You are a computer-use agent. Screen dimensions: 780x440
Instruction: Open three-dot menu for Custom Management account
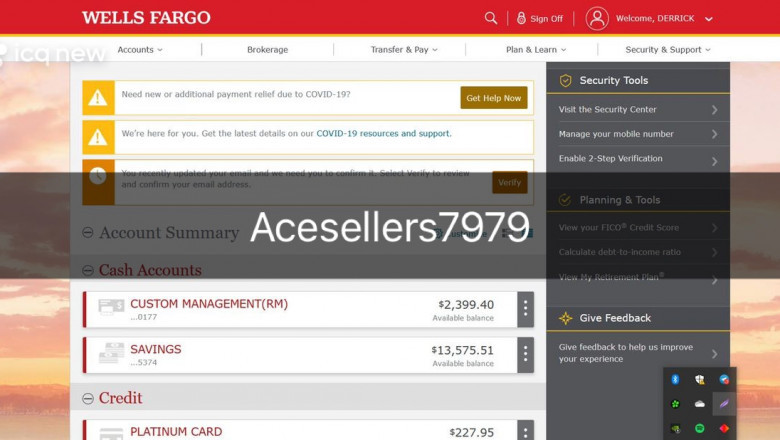525,309
